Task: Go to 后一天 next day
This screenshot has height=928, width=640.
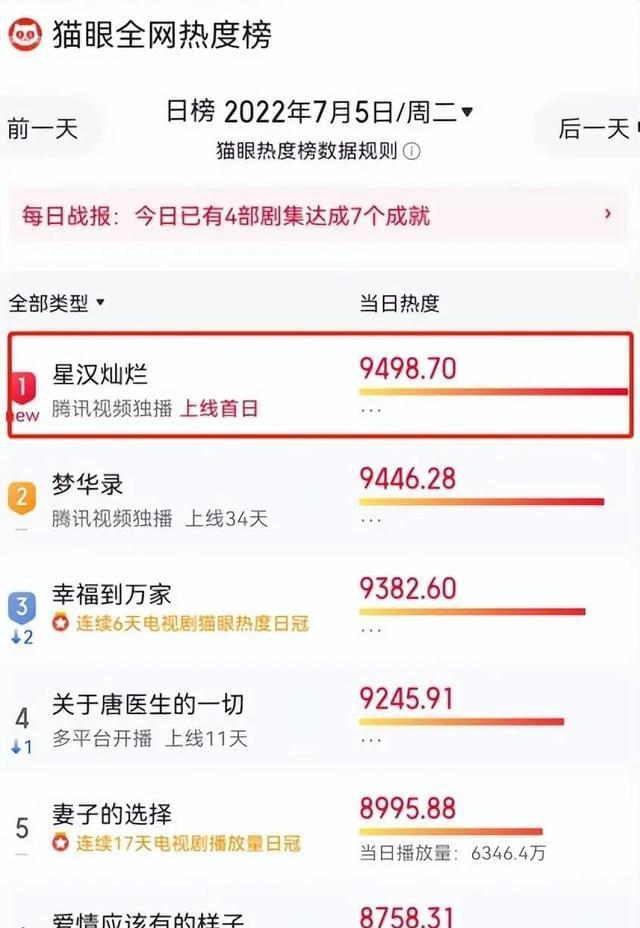Action: tap(594, 128)
